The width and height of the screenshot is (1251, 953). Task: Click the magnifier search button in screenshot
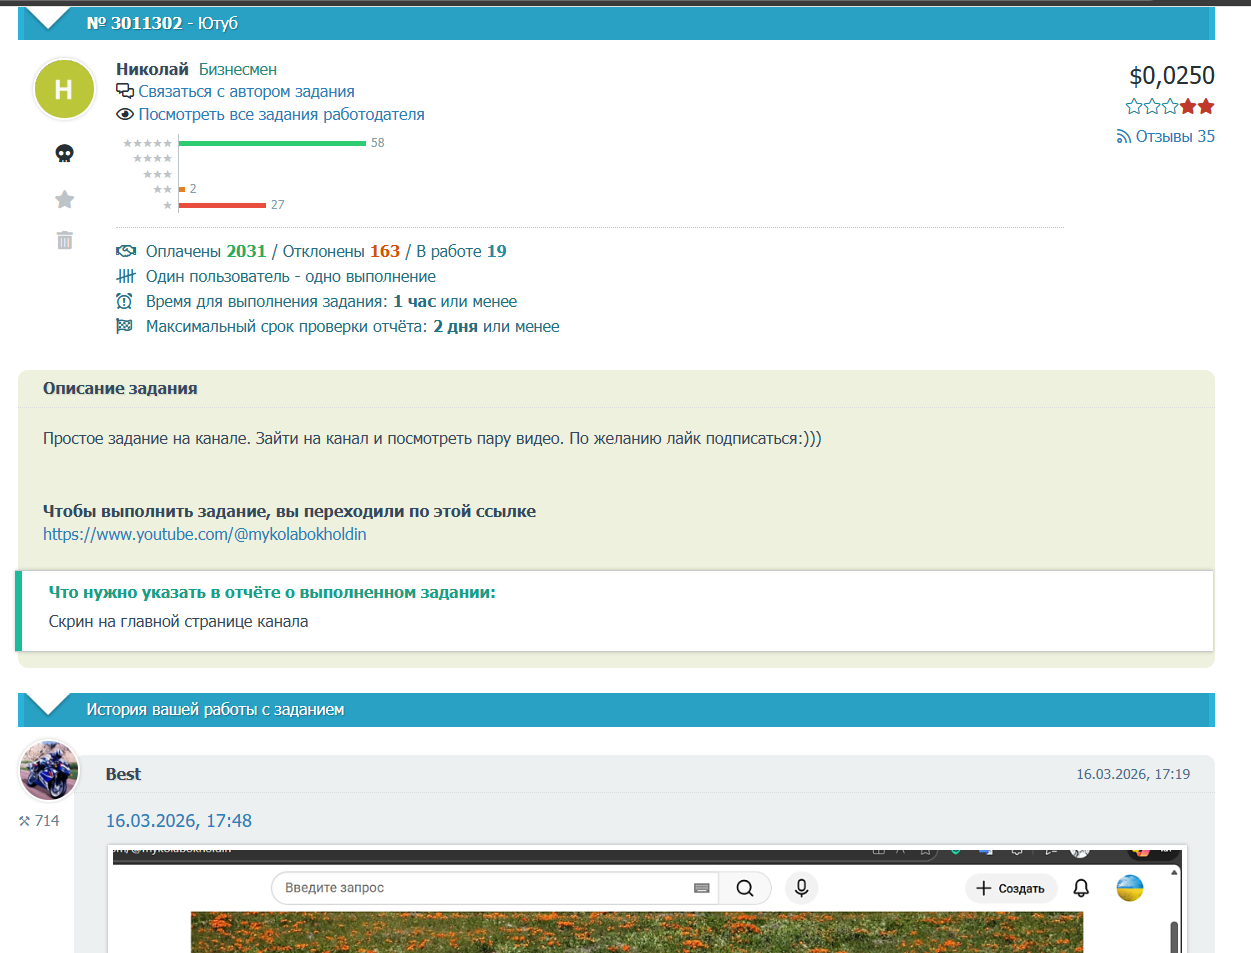click(x=745, y=888)
